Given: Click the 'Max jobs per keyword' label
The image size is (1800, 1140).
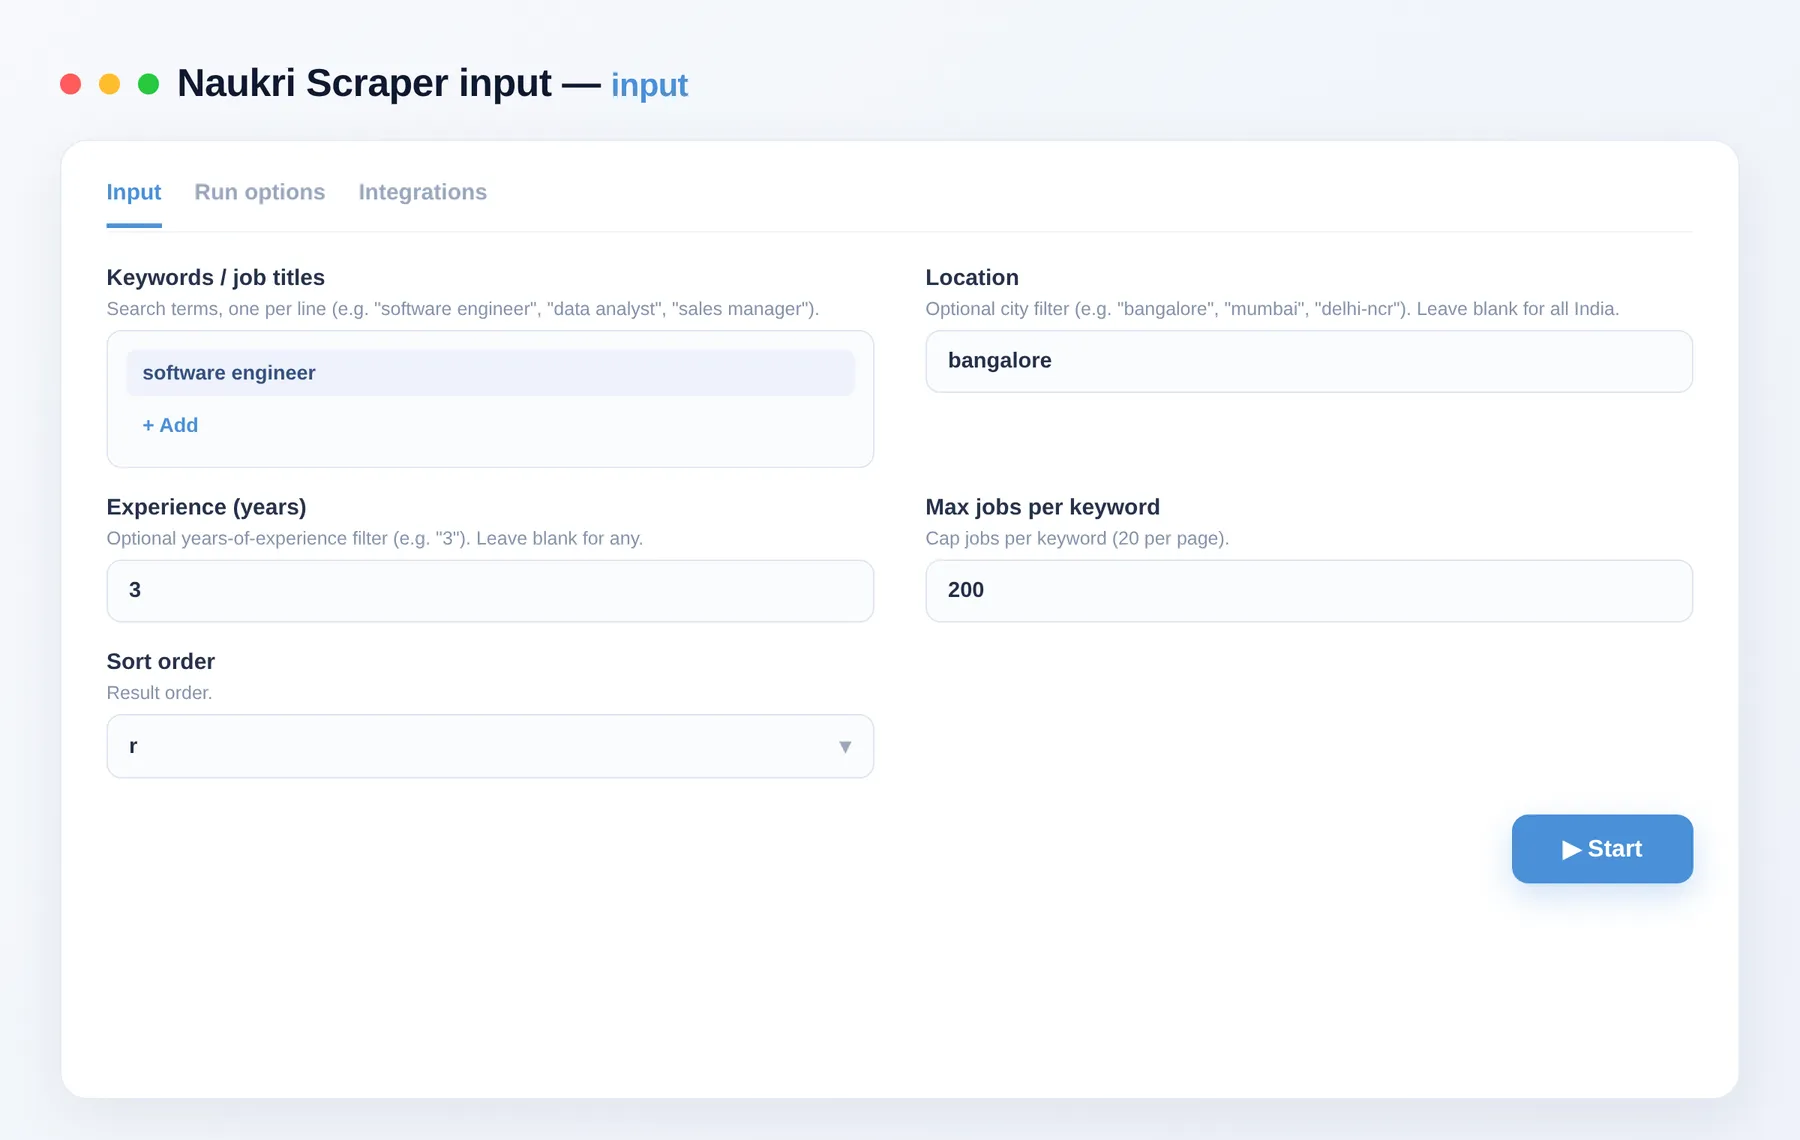Looking at the screenshot, I should 1043,507.
